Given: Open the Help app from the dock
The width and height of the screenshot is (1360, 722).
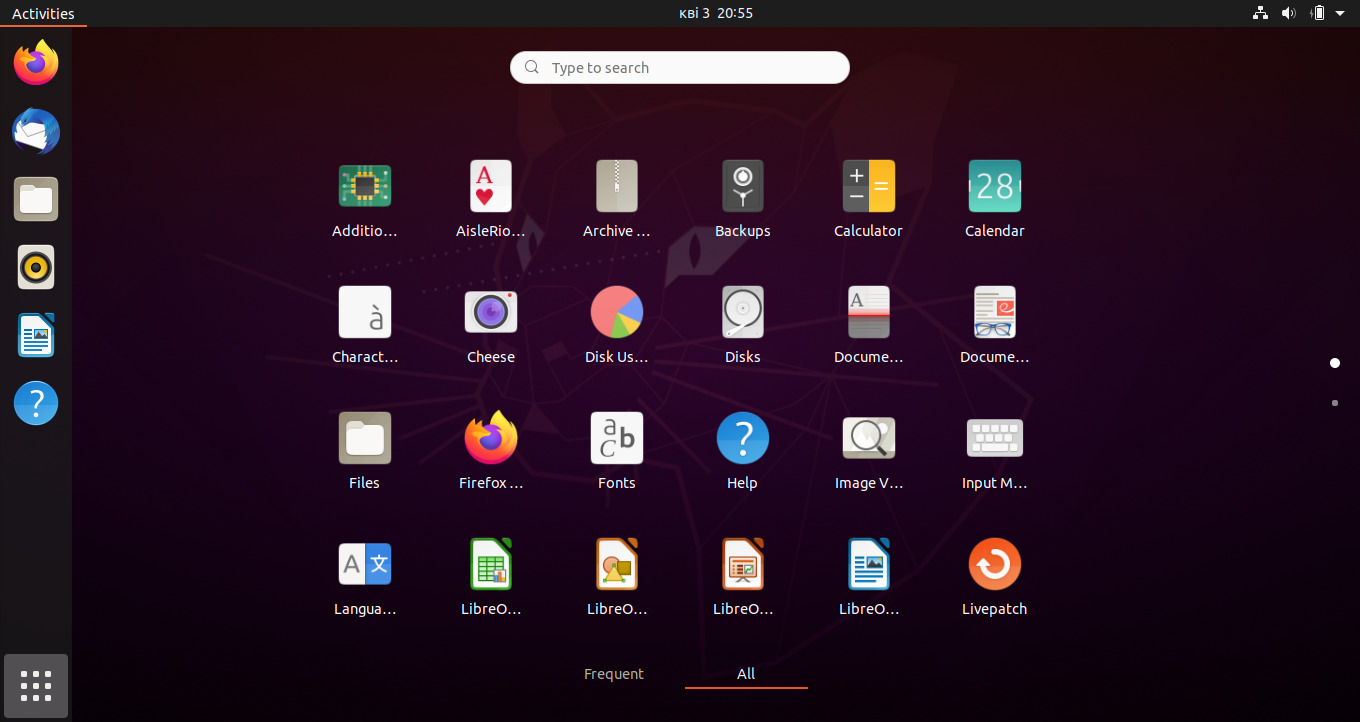Looking at the screenshot, I should click(x=35, y=403).
